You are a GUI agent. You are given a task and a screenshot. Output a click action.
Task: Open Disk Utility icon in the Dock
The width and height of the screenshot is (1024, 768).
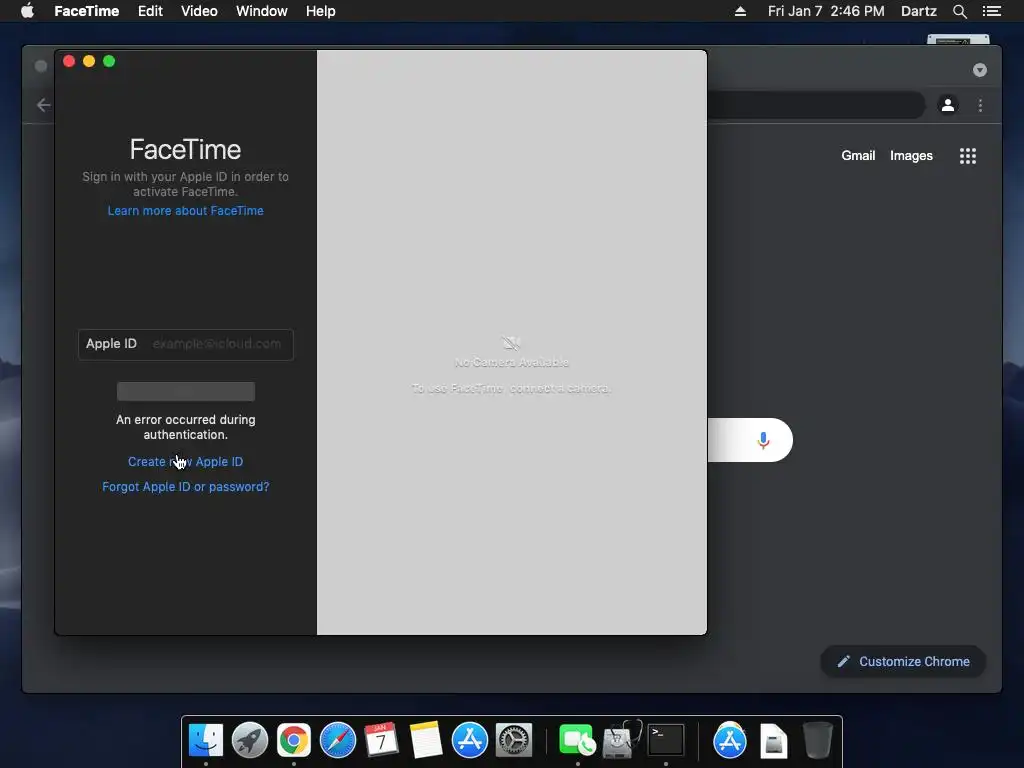pos(622,741)
